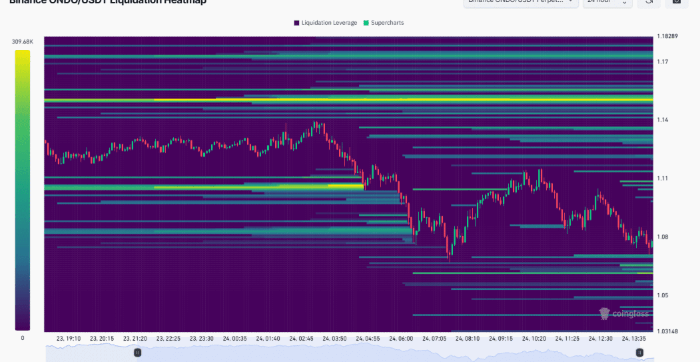This screenshot has width=700, height=362.
Task: Click the 24, 03:50 time axis label
Action: click(x=335, y=339)
